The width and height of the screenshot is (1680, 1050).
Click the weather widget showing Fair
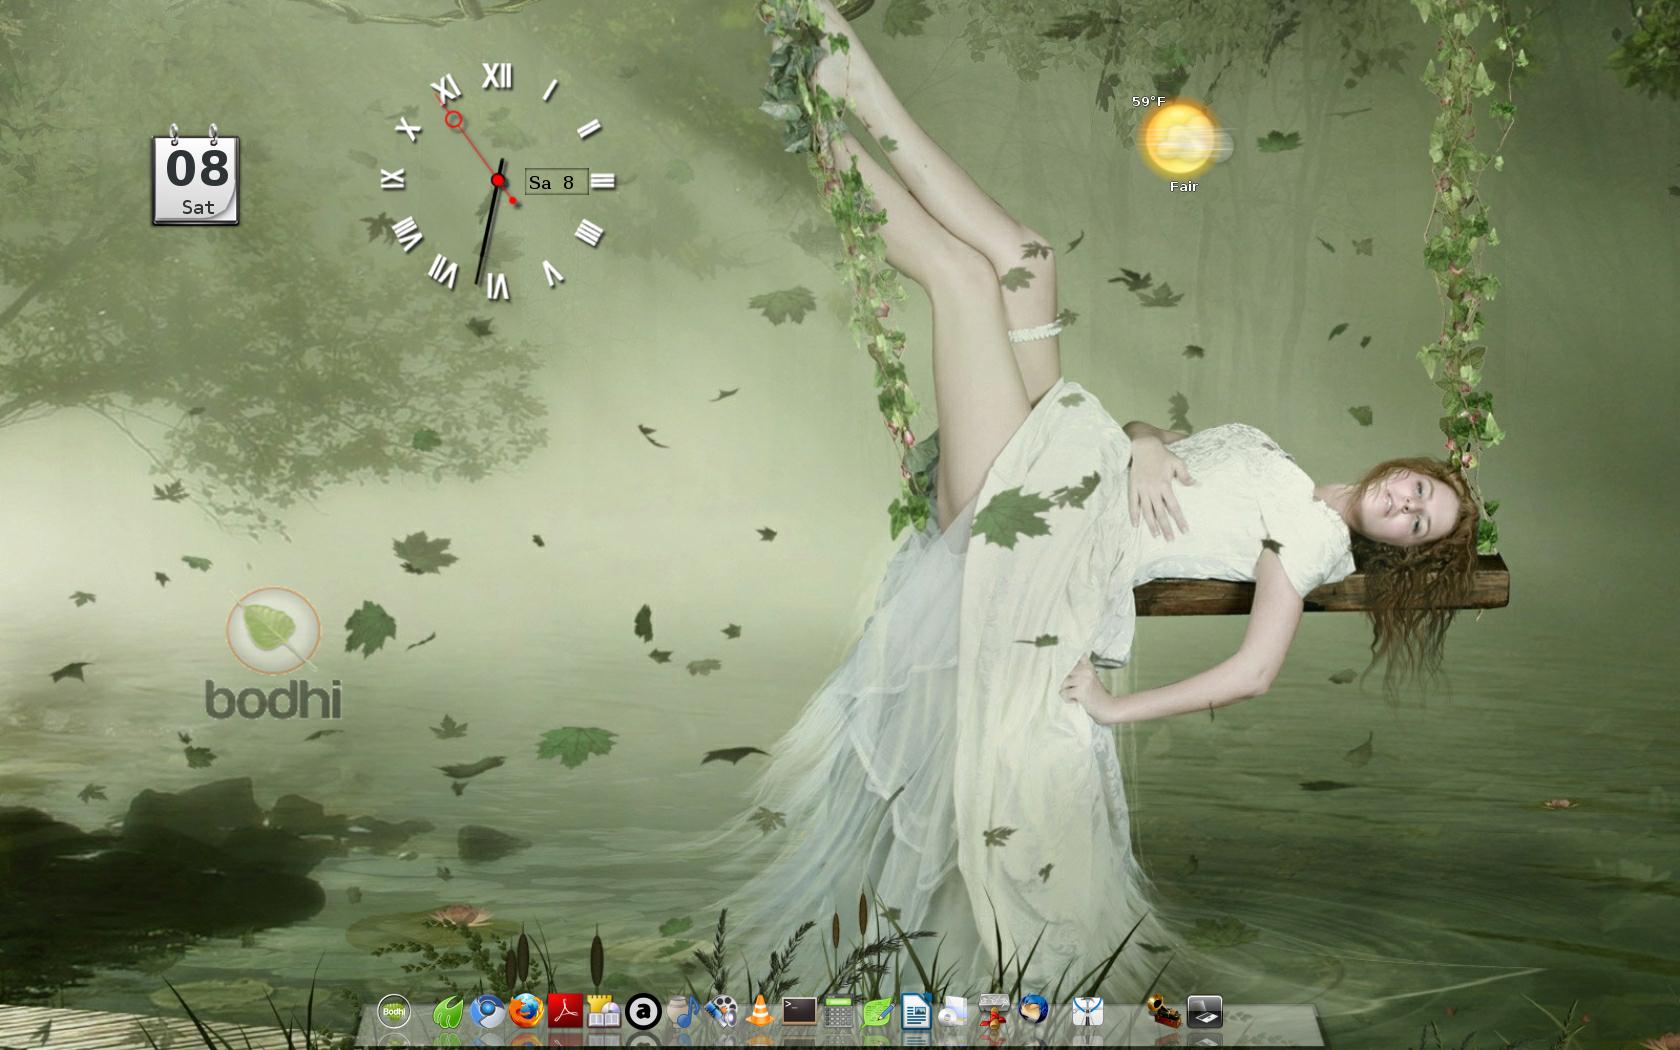(x=1184, y=143)
